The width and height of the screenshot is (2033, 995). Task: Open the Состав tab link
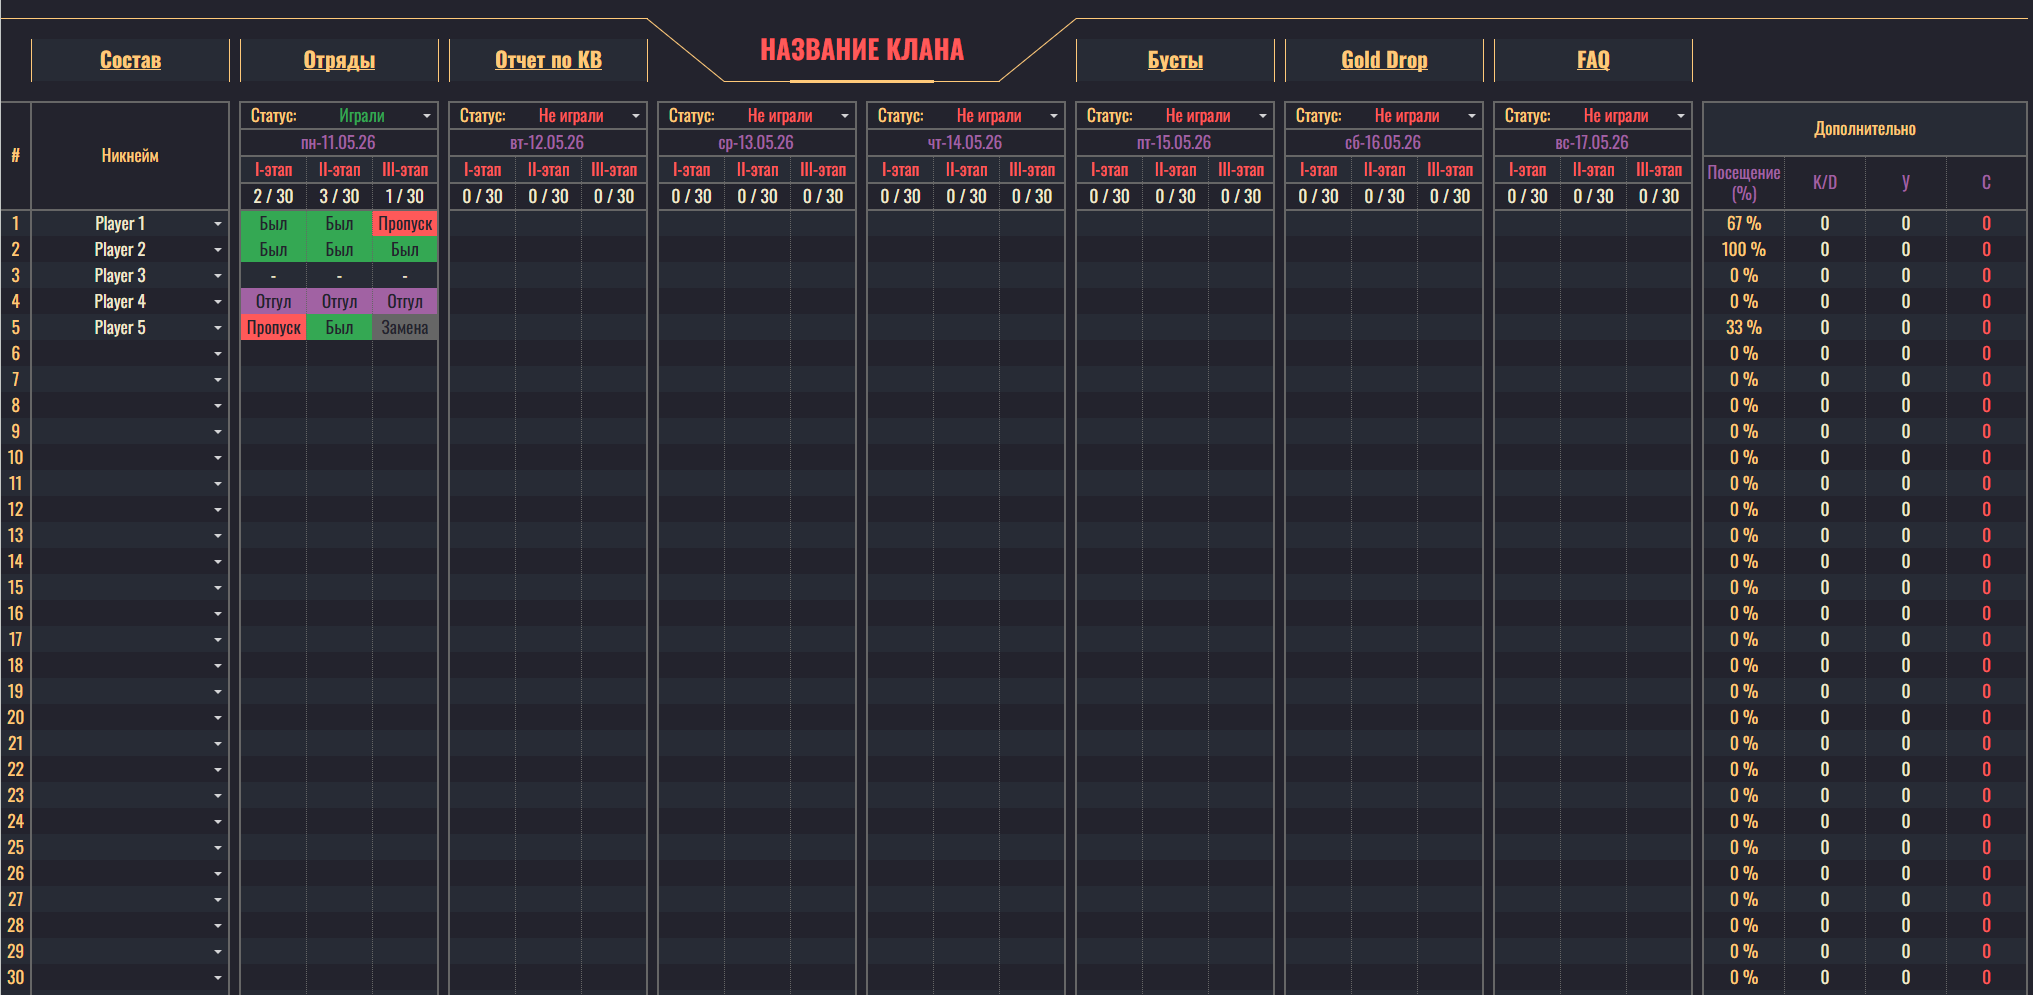(x=130, y=60)
